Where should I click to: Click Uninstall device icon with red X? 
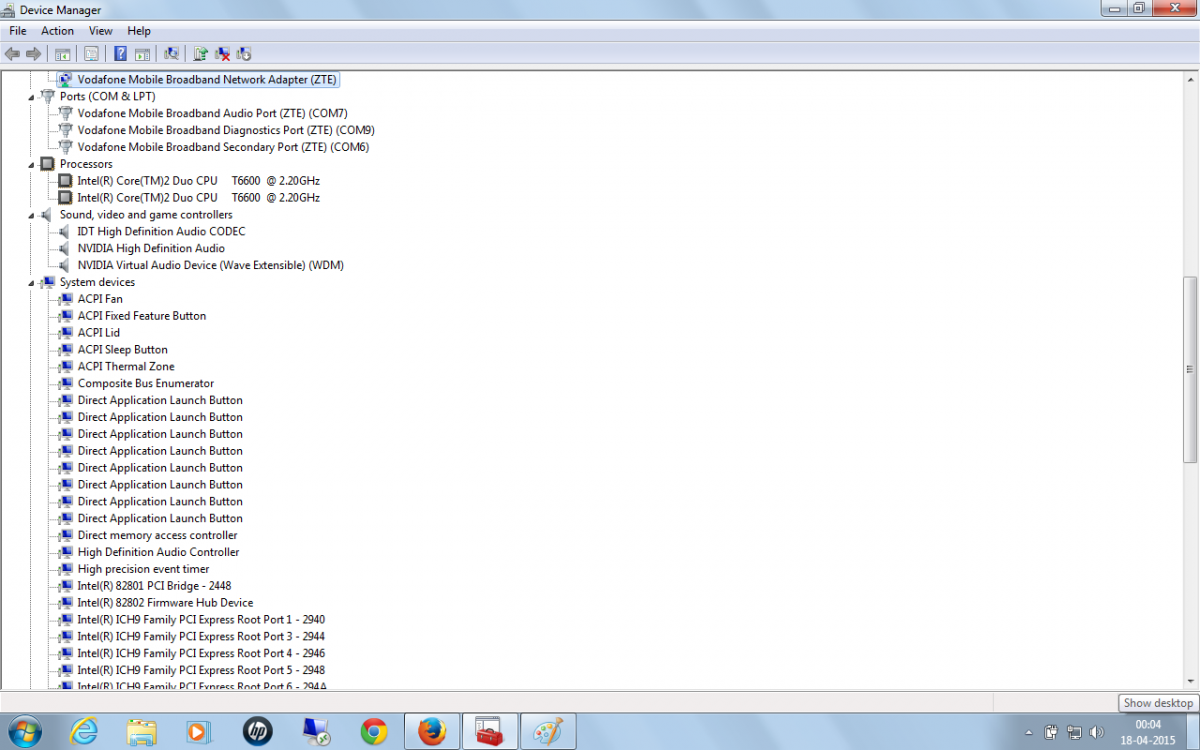point(222,53)
